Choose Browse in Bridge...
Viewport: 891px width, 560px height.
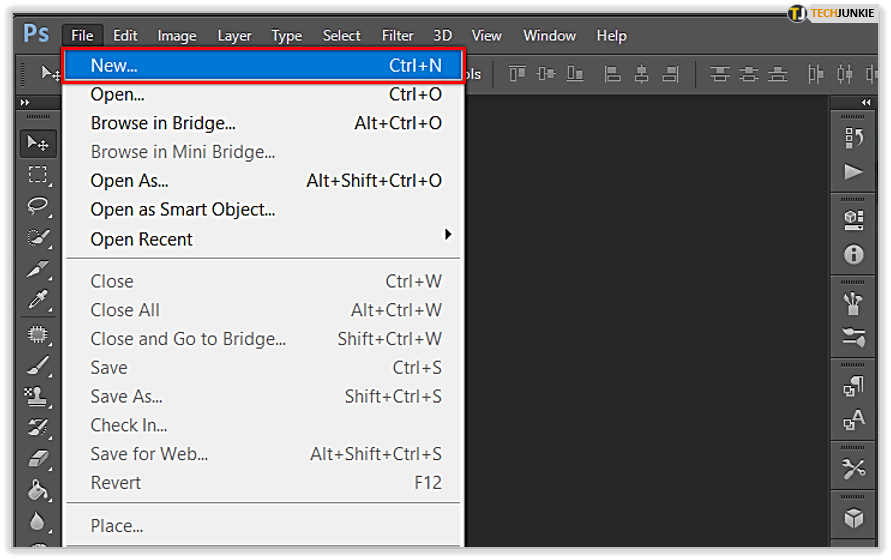(264, 123)
